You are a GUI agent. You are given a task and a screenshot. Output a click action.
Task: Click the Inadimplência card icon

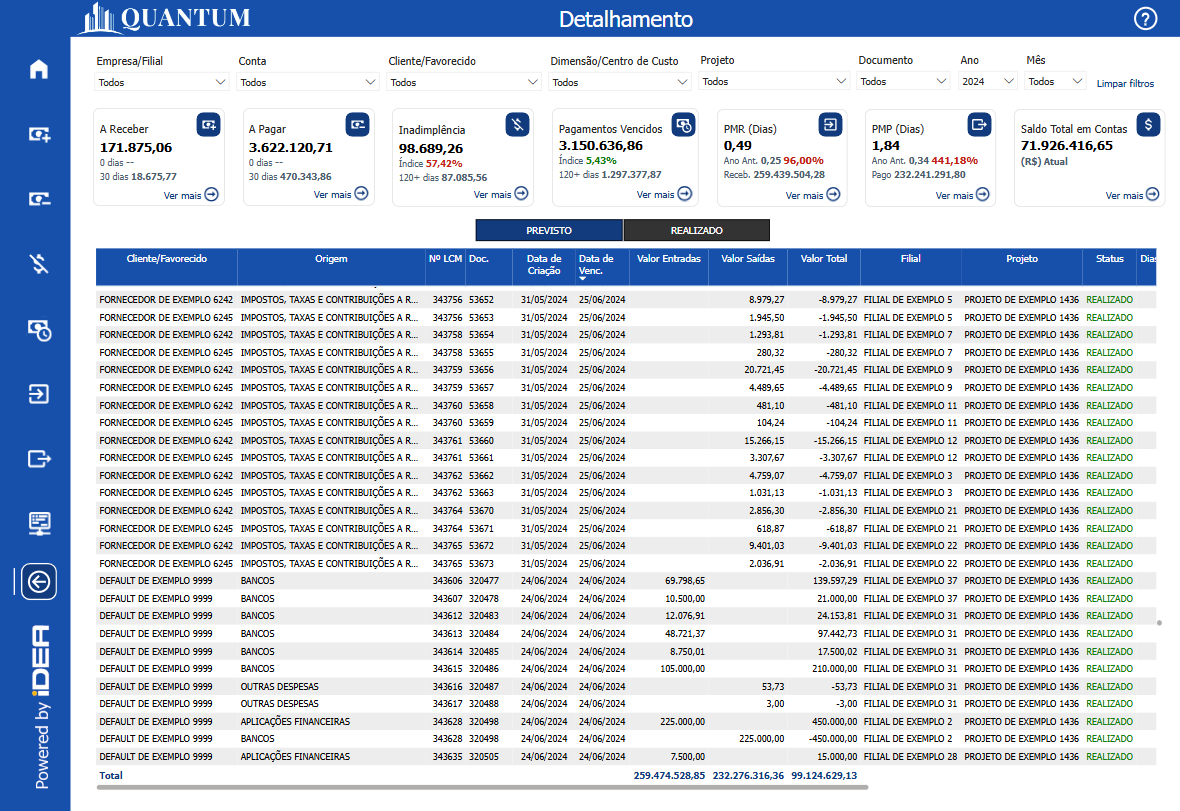(x=517, y=124)
